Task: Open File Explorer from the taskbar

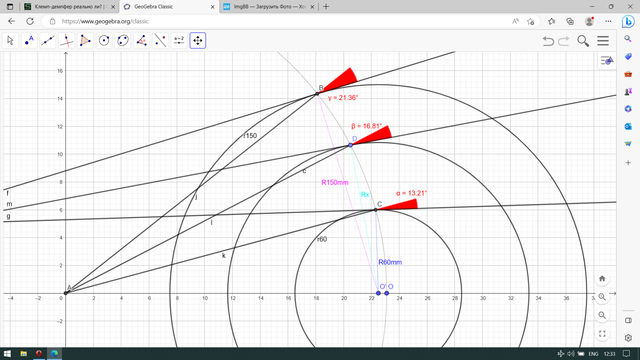Action: 23,353
